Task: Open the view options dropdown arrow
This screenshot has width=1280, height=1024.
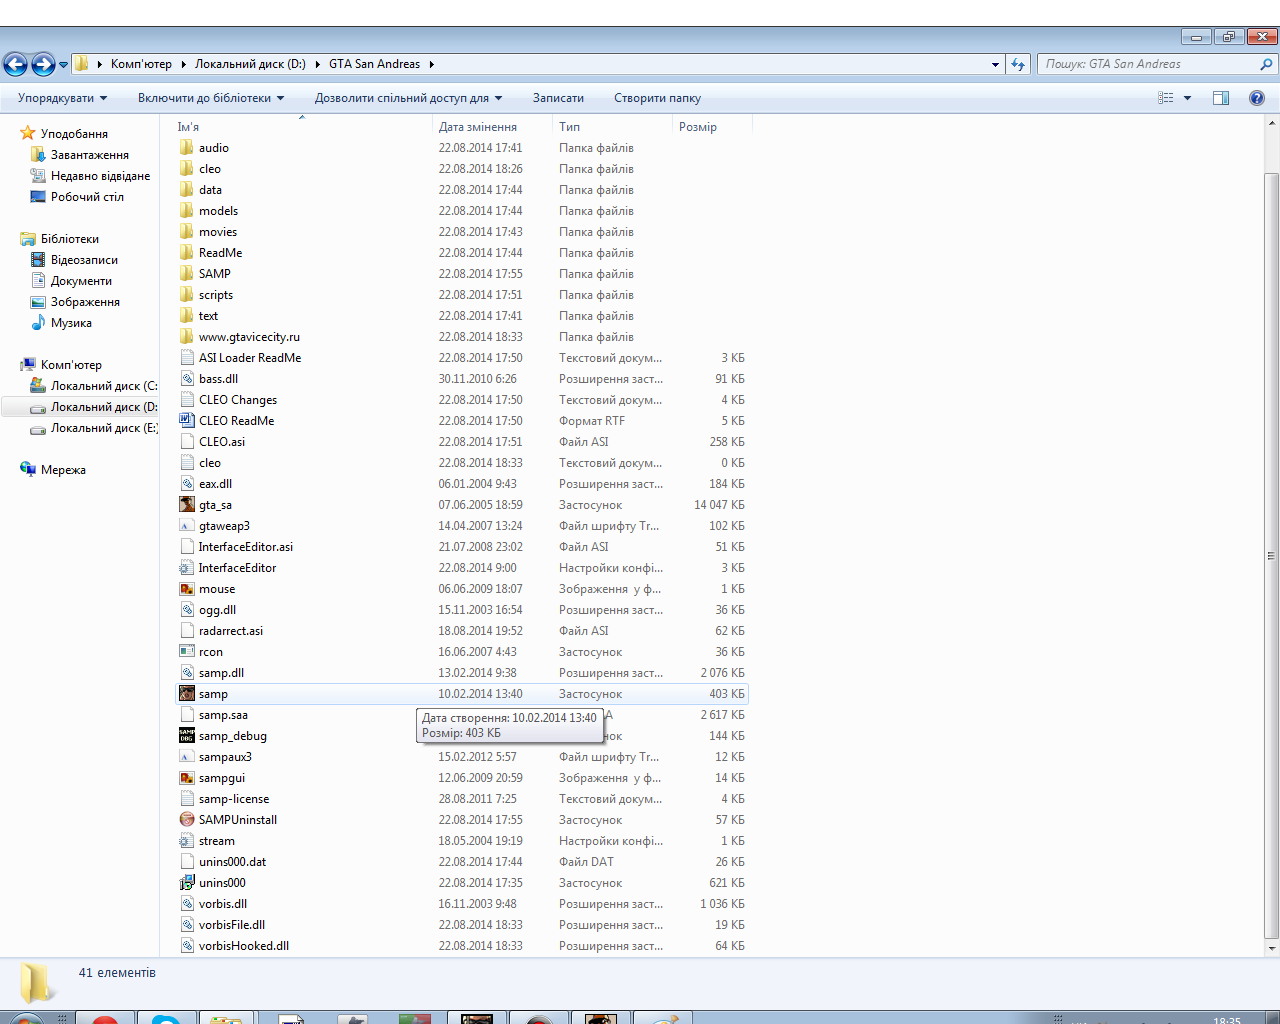Action: 1188,98
